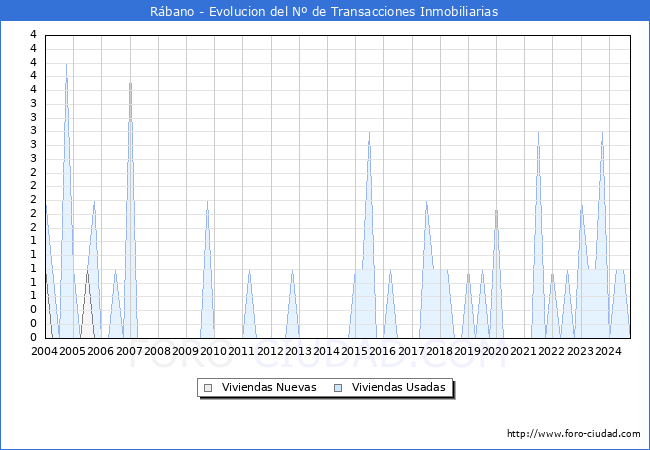650x450 pixels.
Task: Click the 2007 peak of used homes
Action: tap(130, 84)
